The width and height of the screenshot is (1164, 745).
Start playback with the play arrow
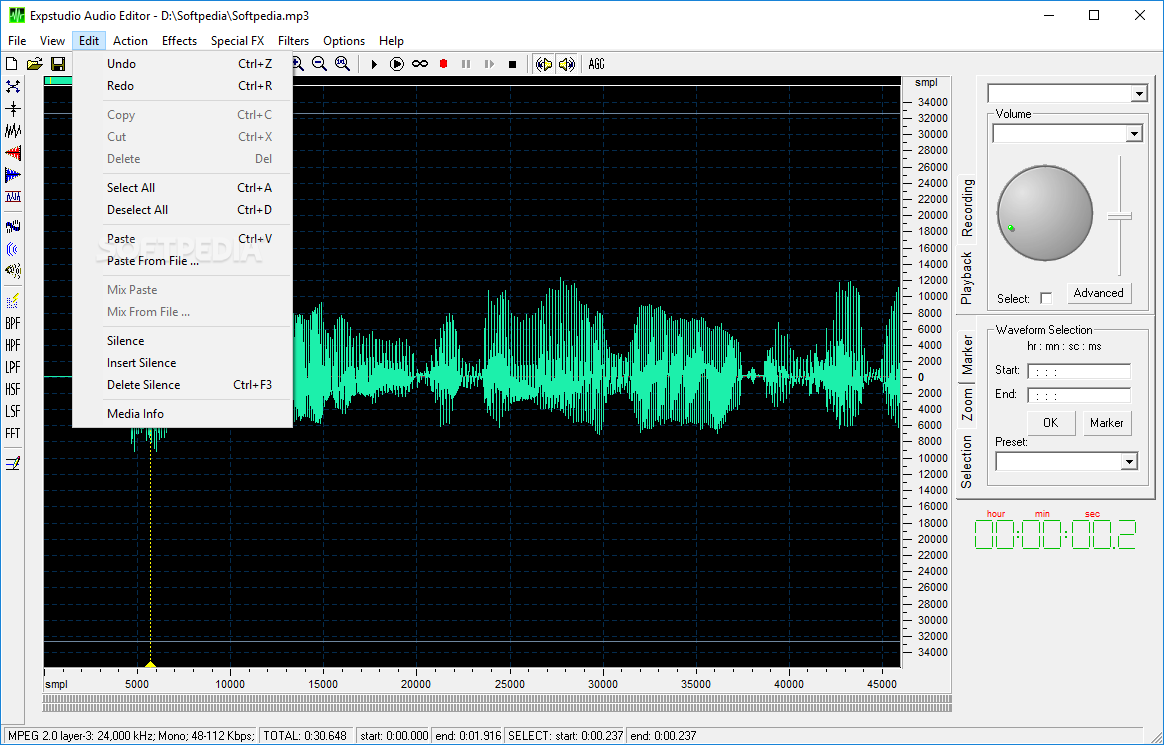click(x=374, y=65)
